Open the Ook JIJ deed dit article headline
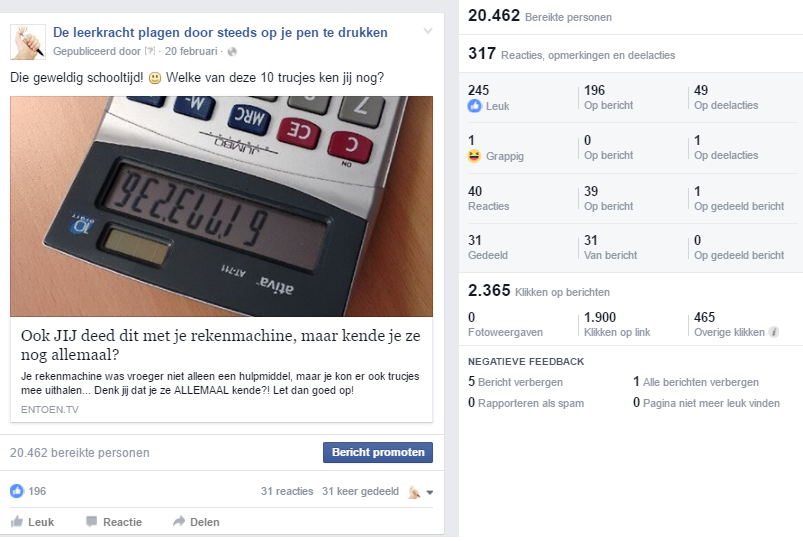The image size is (803, 541). [x=221, y=345]
